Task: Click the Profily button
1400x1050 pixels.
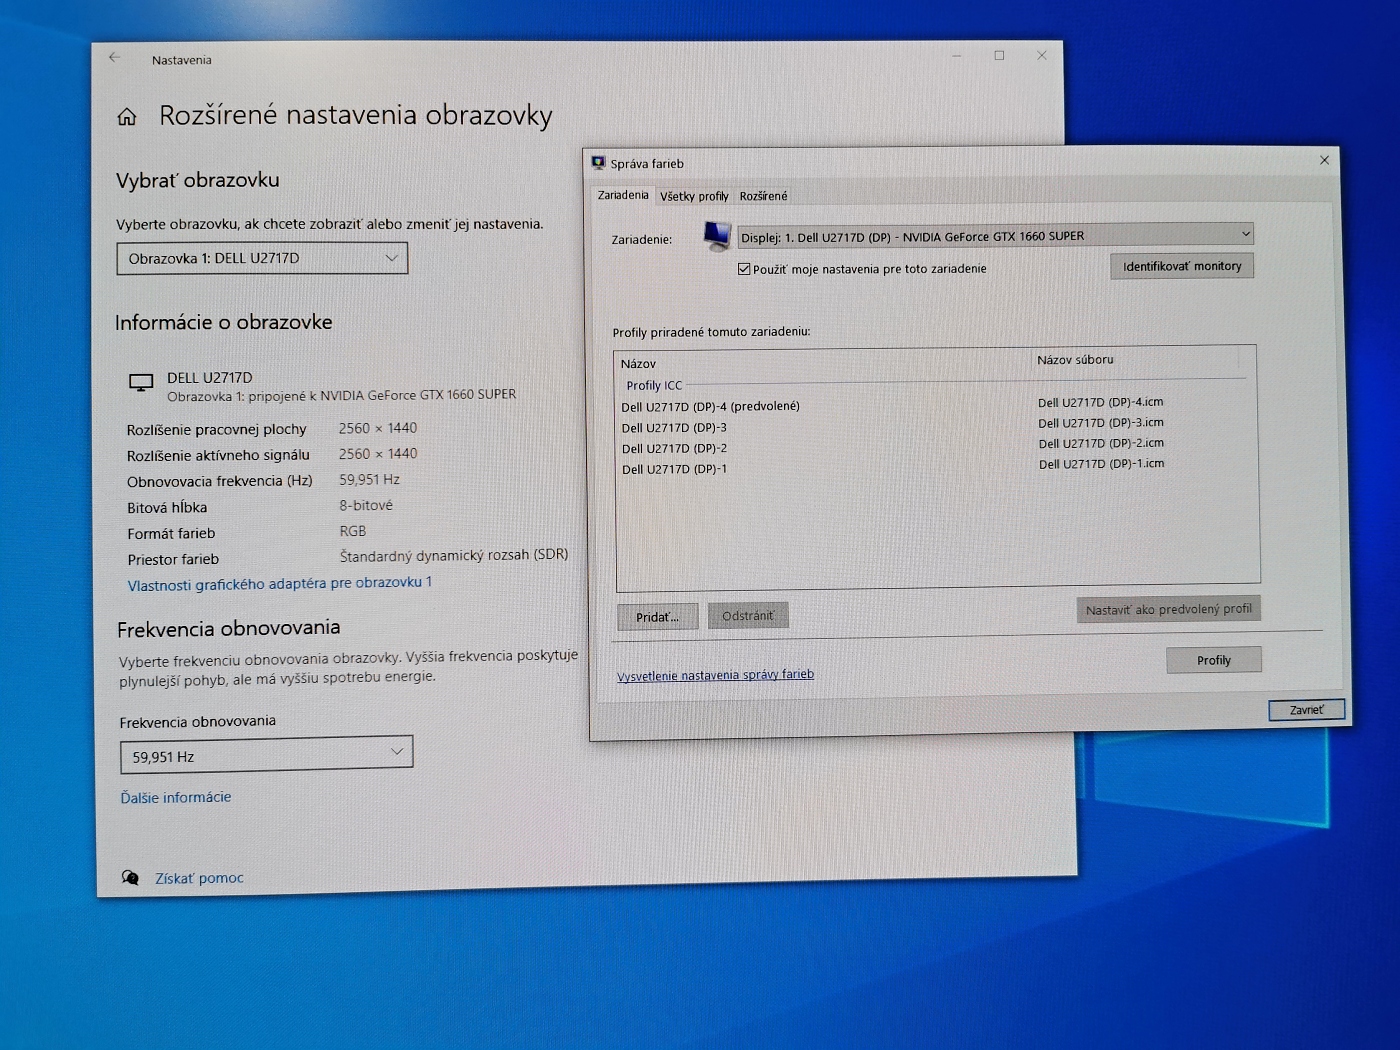Action: [x=1214, y=660]
